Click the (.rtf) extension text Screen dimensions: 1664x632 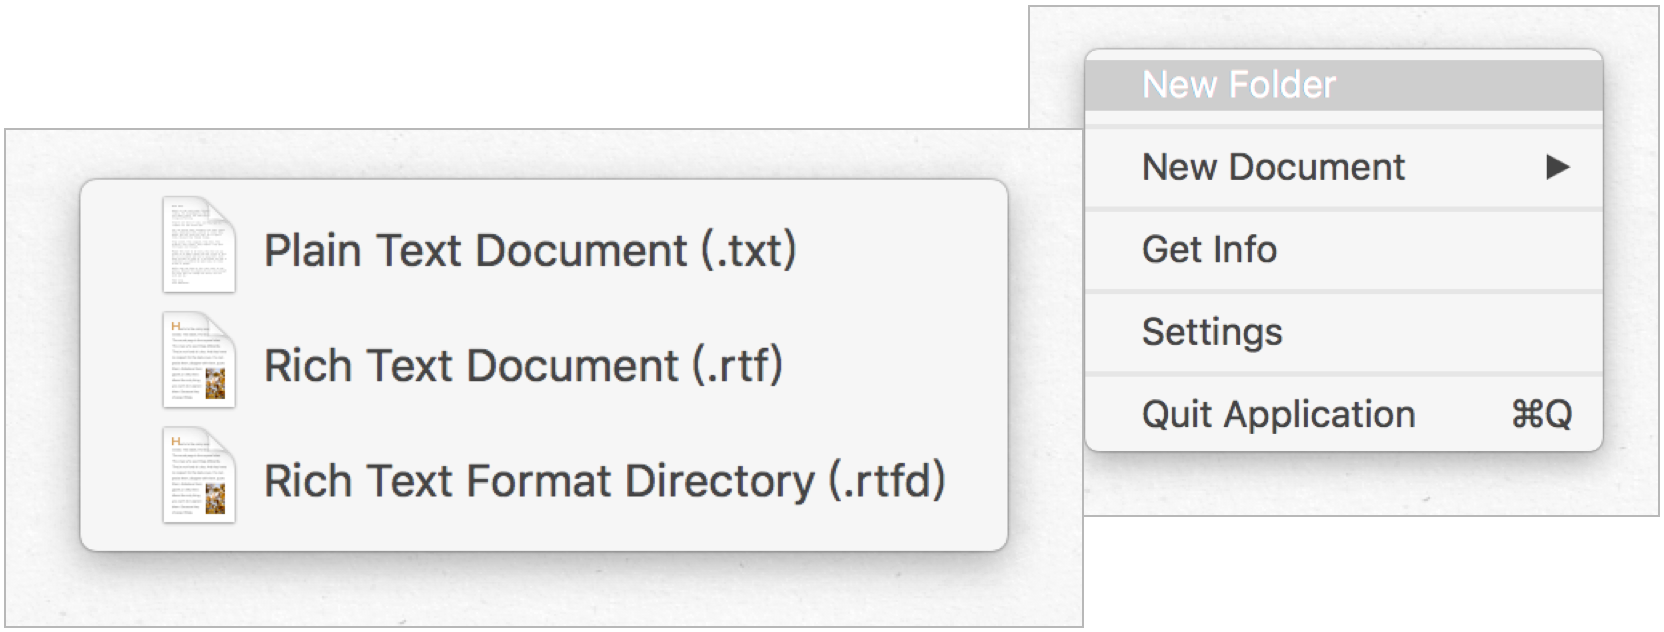point(737,365)
